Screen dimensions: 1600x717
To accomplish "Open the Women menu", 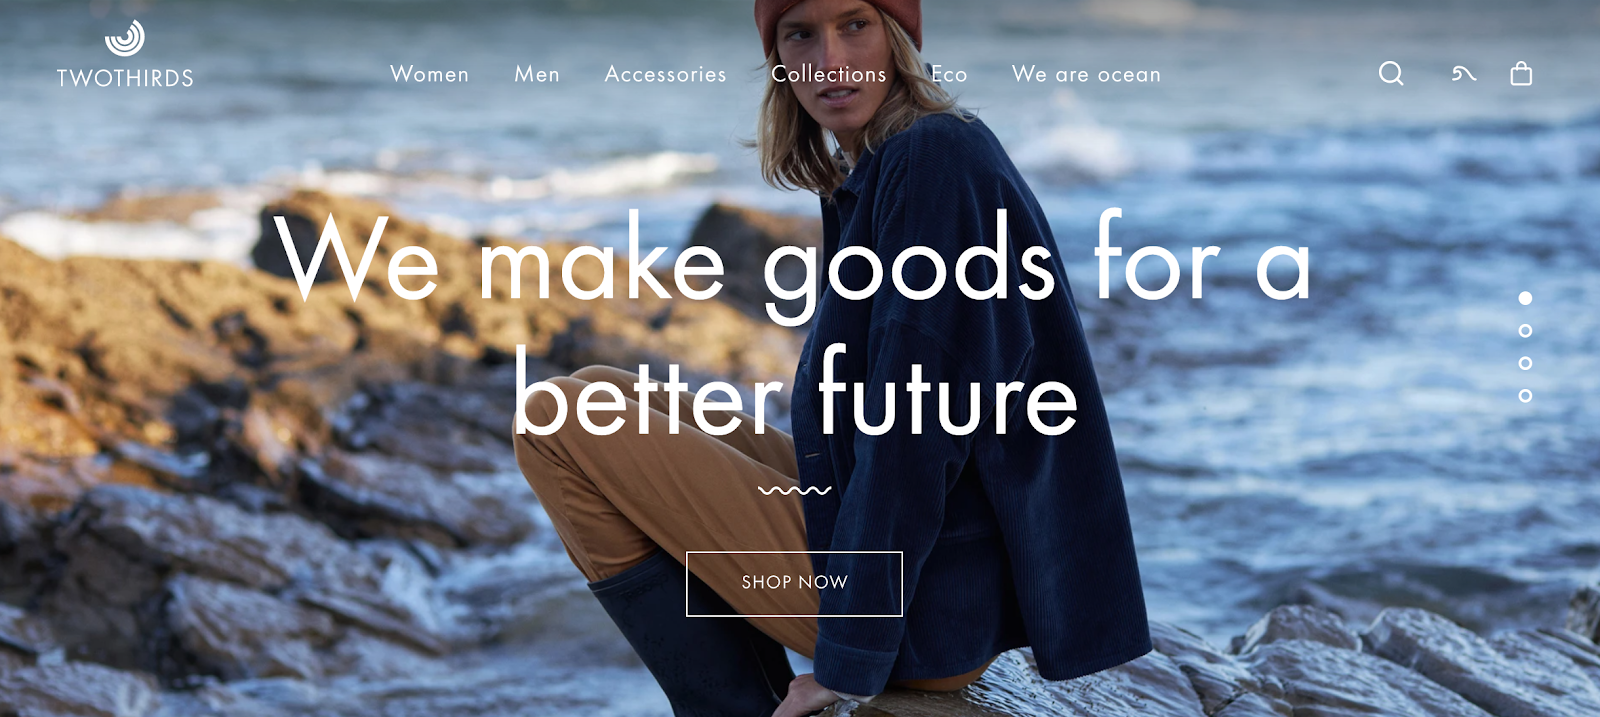I will pyautogui.click(x=429, y=74).
